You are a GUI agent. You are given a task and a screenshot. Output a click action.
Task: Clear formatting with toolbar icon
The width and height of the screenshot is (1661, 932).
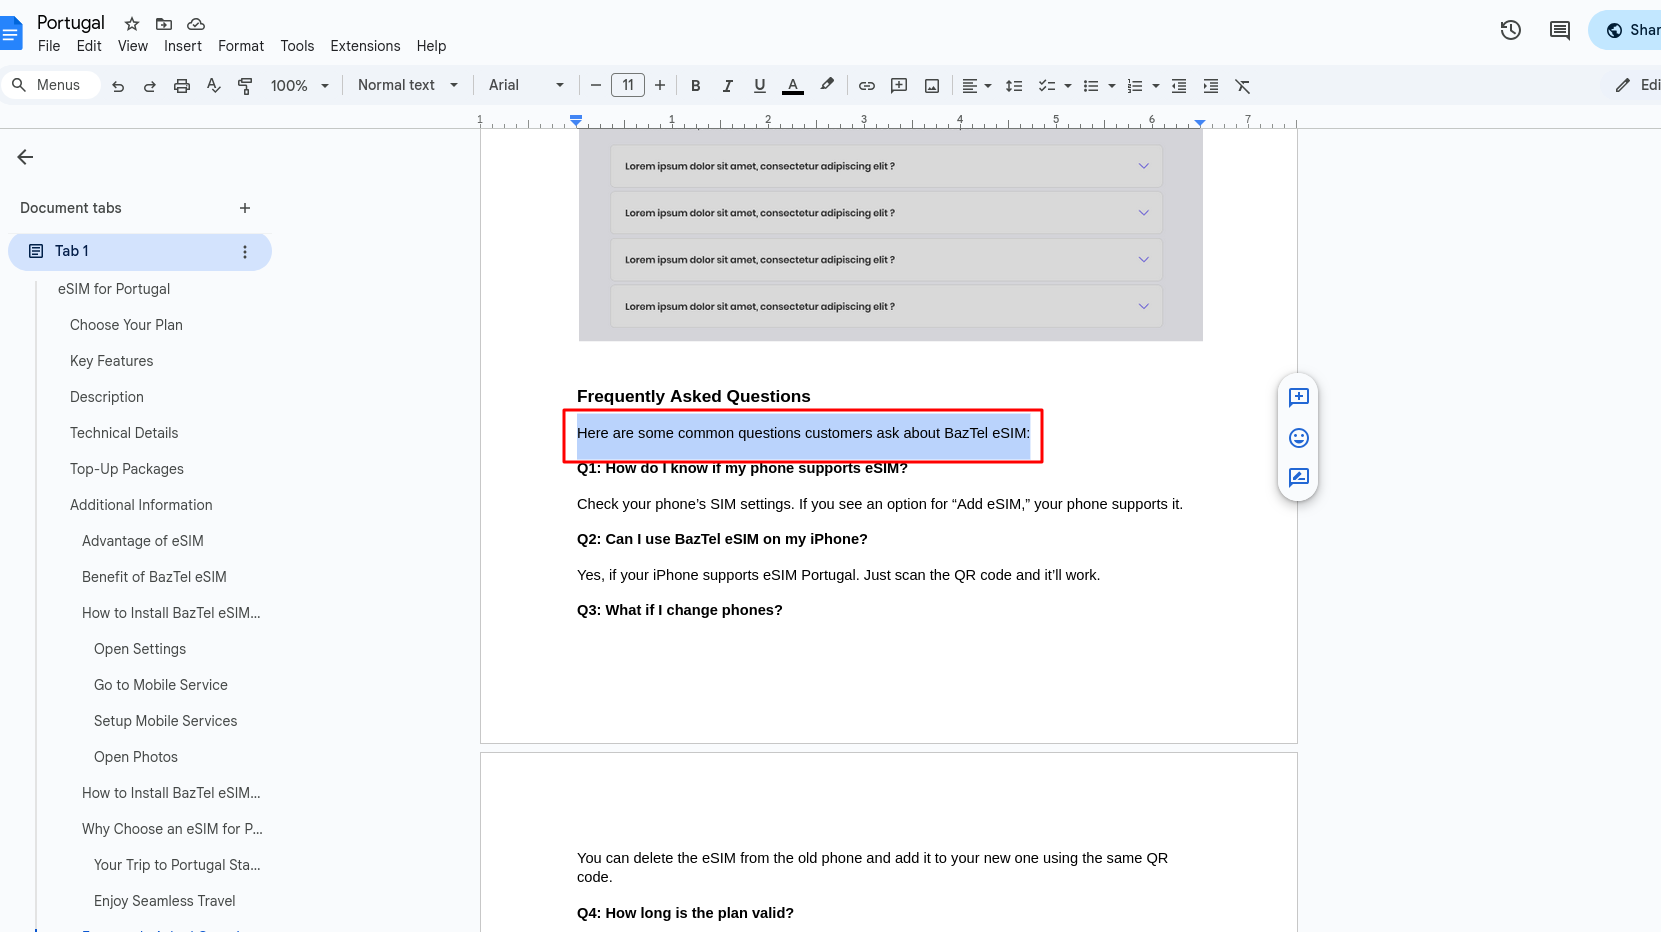click(x=1242, y=86)
